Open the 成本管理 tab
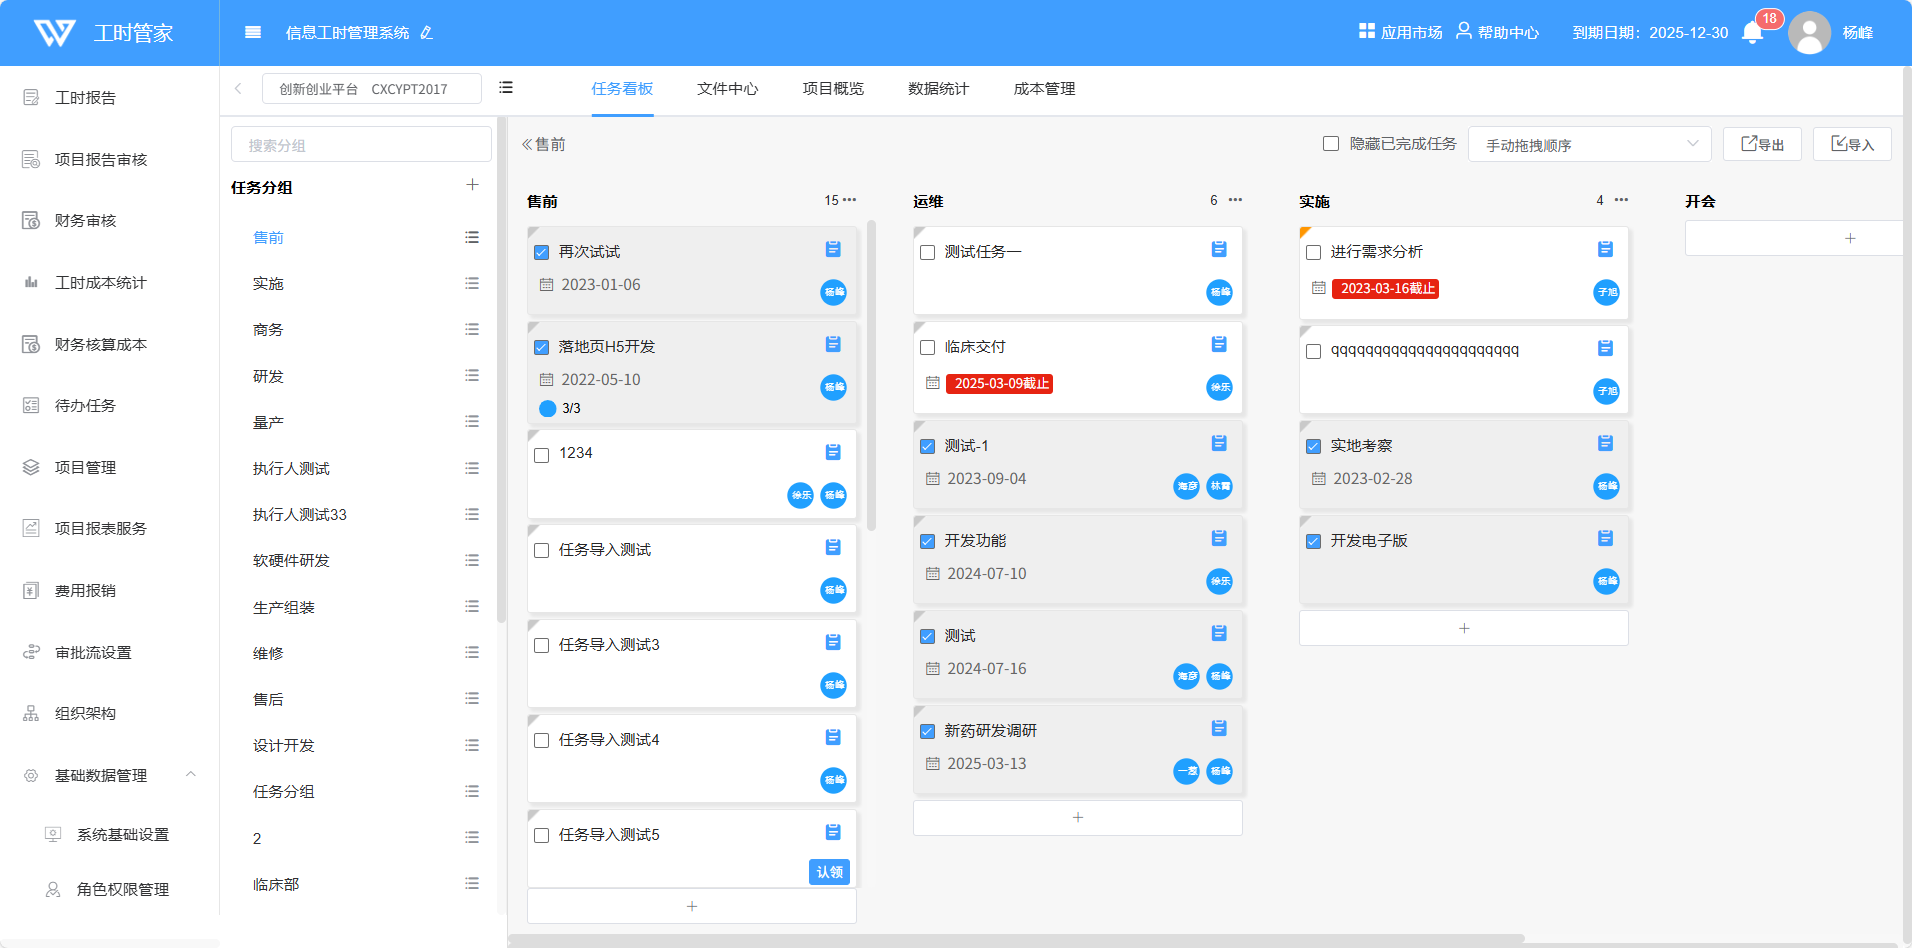The width and height of the screenshot is (1912, 948). tap(1044, 89)
